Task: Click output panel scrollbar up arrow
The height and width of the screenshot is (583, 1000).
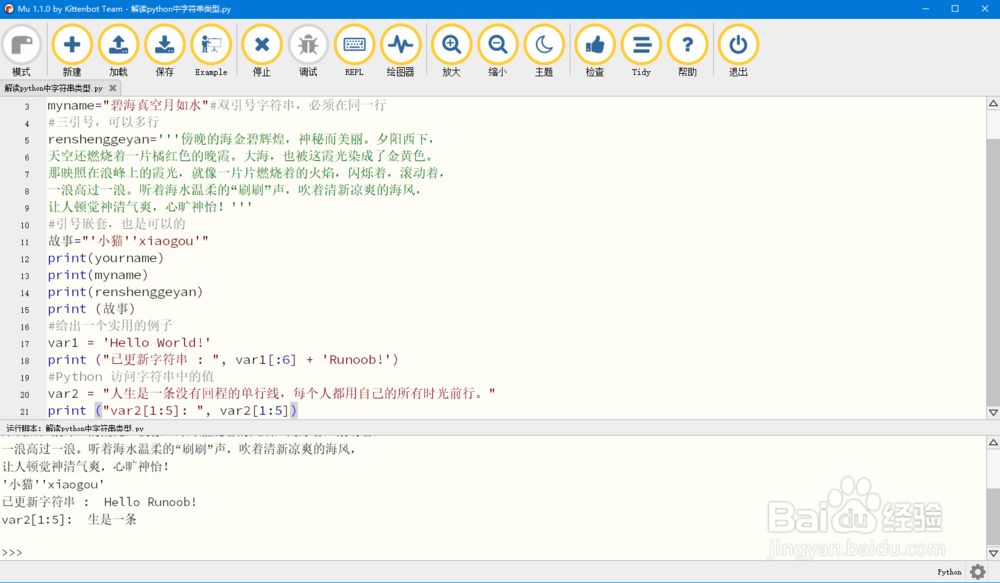Action: (x=993, y=442)
